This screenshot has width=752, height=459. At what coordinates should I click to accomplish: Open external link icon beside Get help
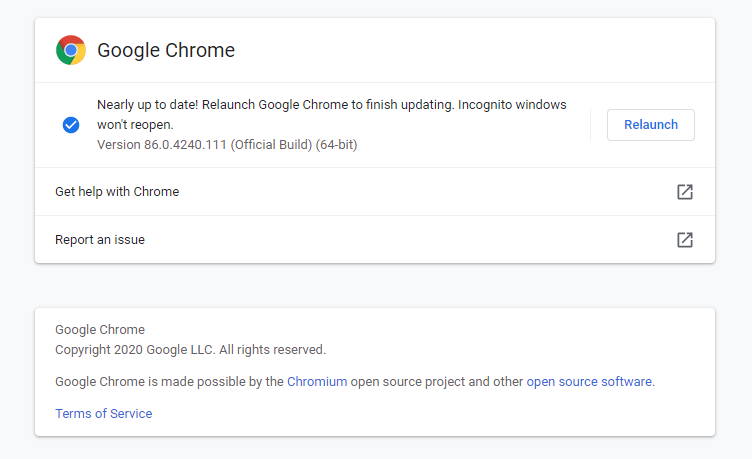click(x=685, y=192)
